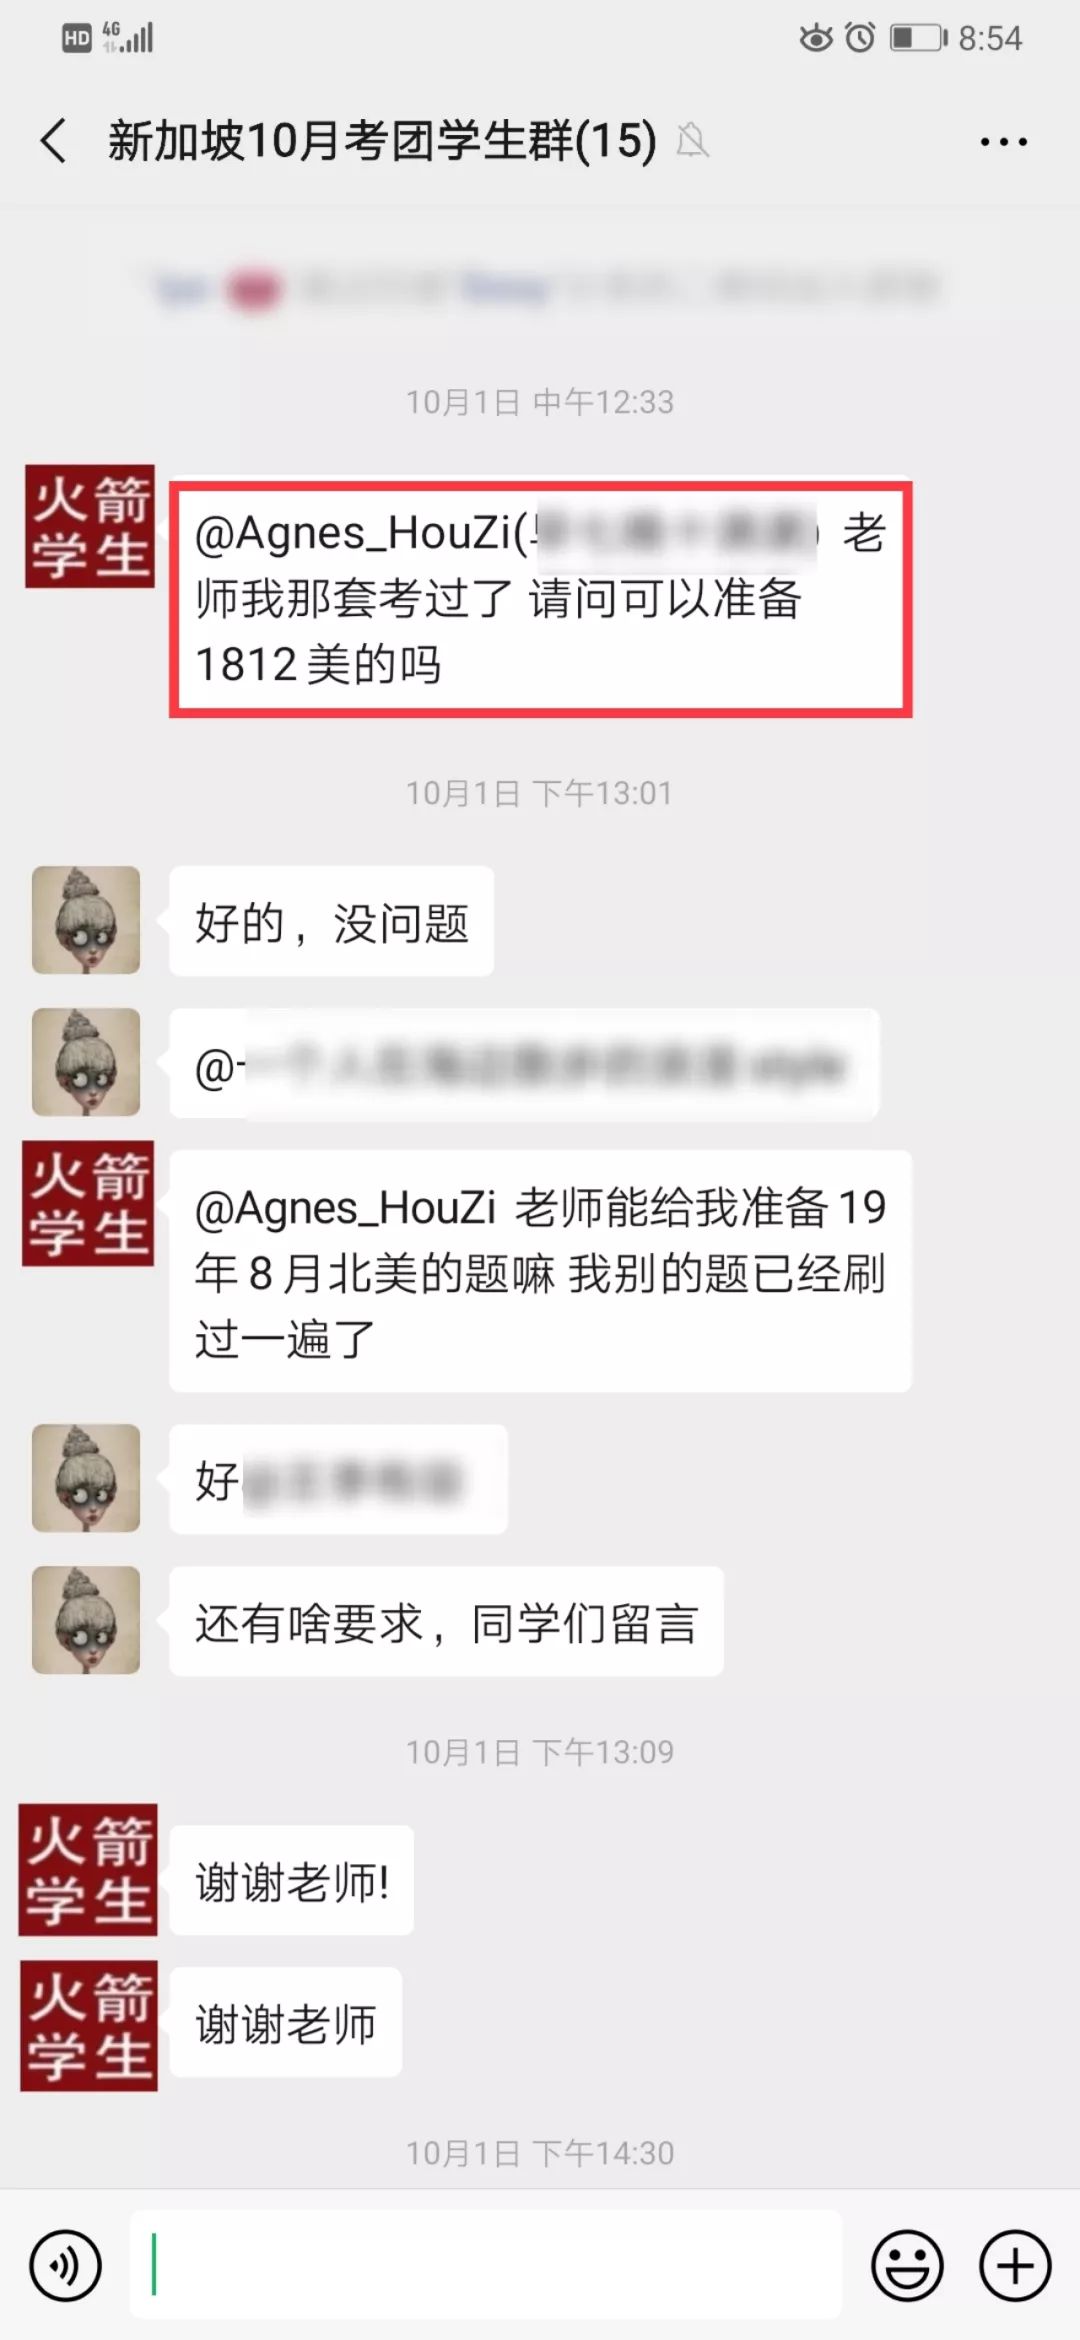Tap the message requesting 19年8月北美 questions
Image resolution: width=1080 pixels, height=2340 pixels.
[540, 1271]
